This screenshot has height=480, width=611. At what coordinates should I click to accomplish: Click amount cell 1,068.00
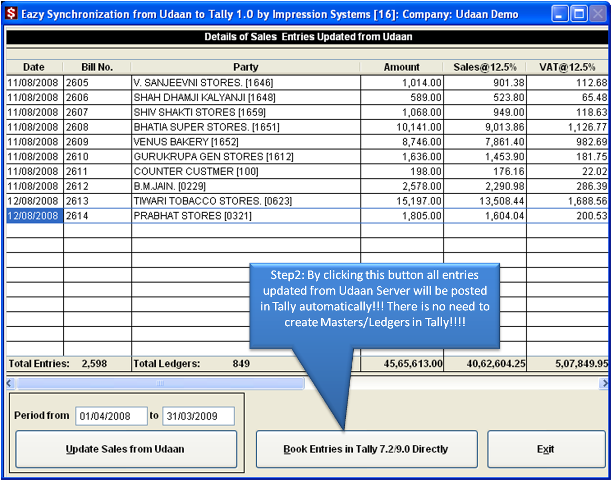(x=402, y=112)
